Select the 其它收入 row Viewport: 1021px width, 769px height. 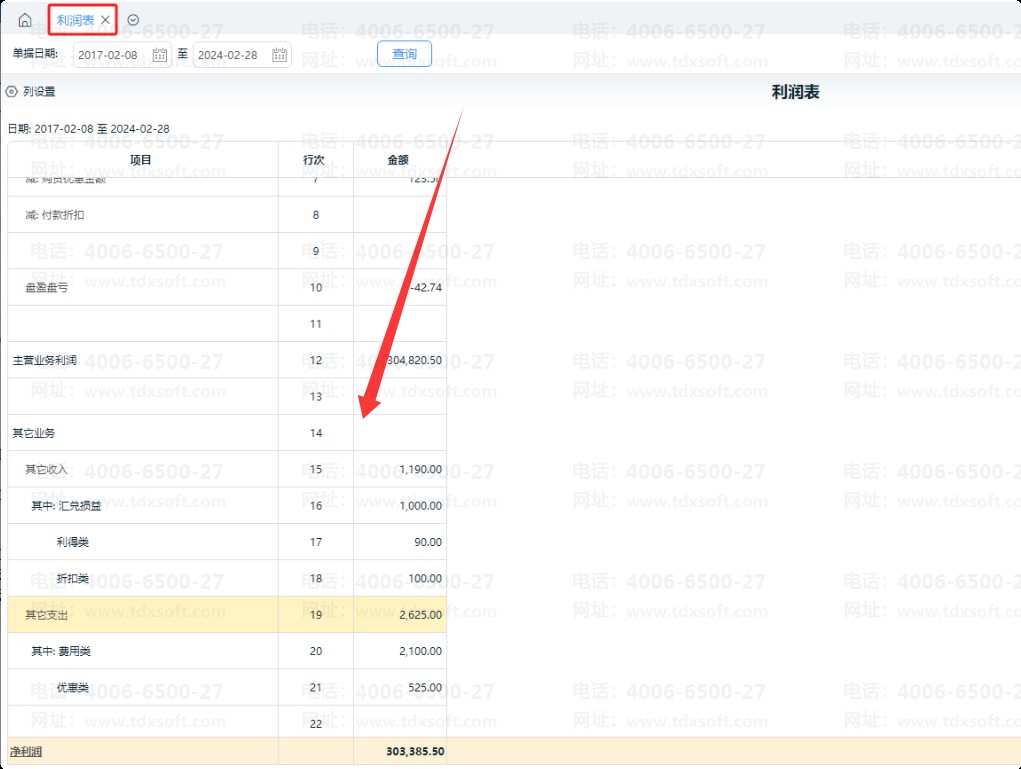pyautogui.click(x=47, y=469)
